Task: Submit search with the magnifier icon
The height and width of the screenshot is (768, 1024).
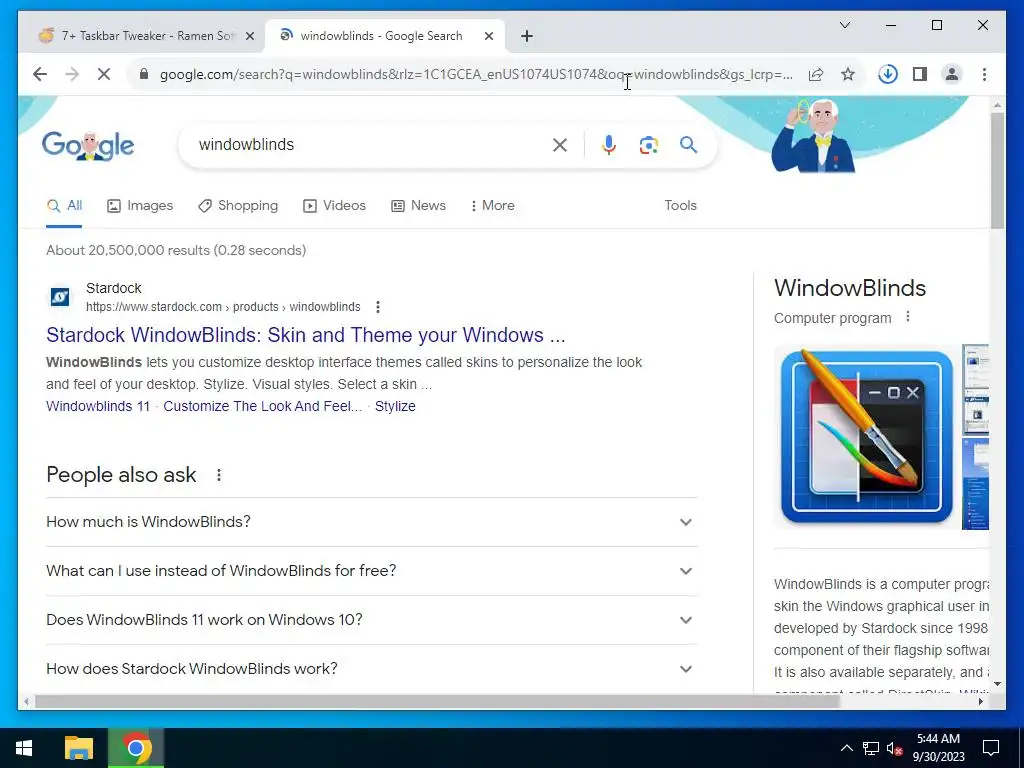Action: point(688,145)
